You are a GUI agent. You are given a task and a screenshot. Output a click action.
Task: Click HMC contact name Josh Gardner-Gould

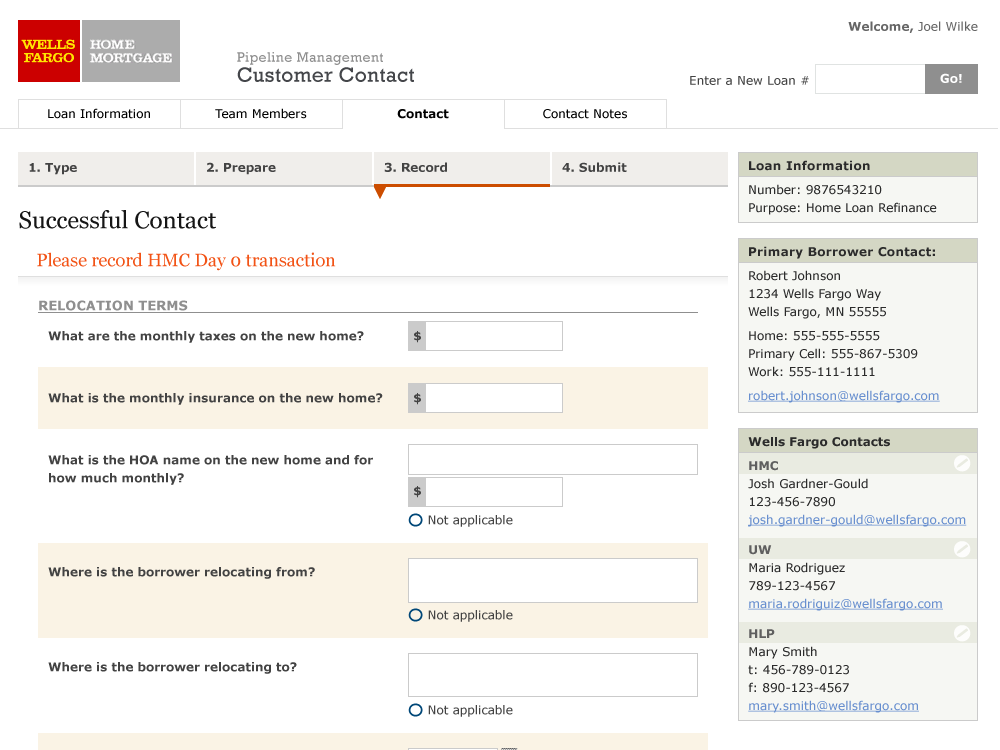[807, 483]
